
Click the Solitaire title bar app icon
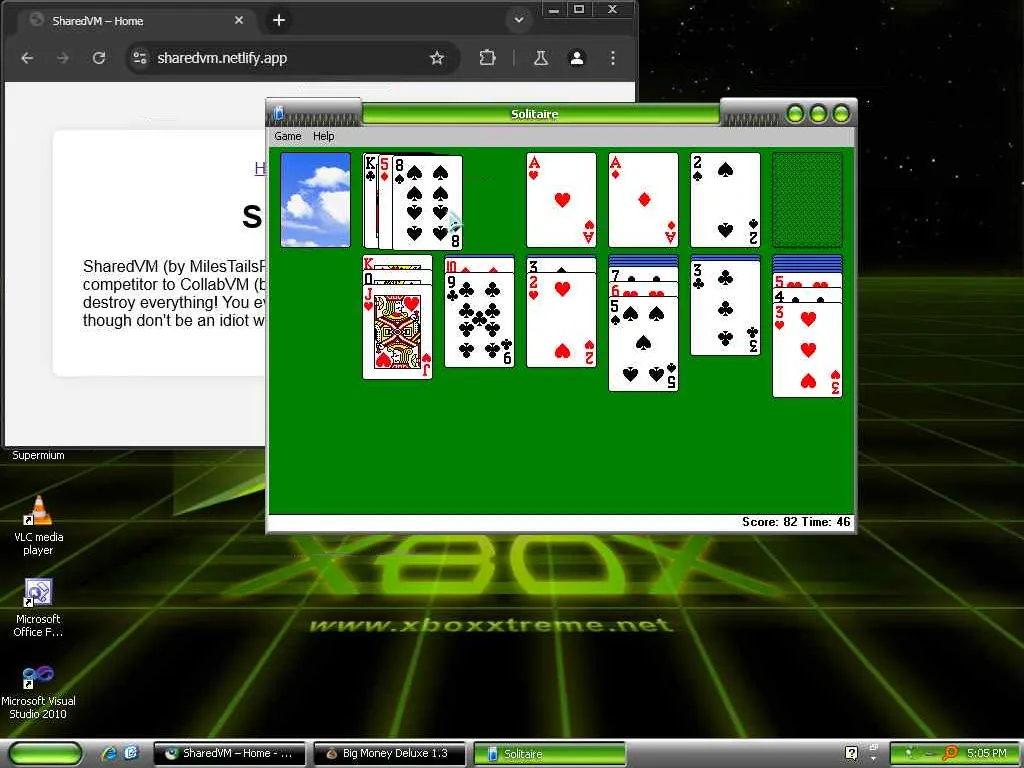pyautogui.click(x=278, y=114)
